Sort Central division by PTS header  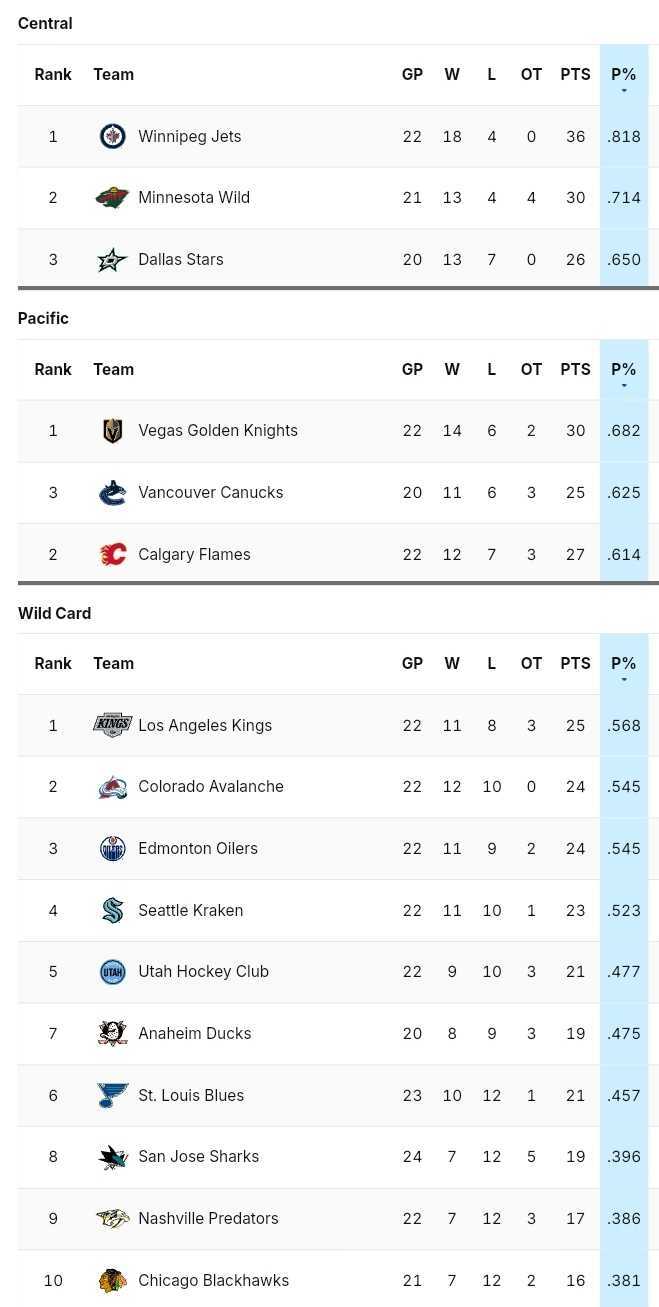(x=575, y=74)
